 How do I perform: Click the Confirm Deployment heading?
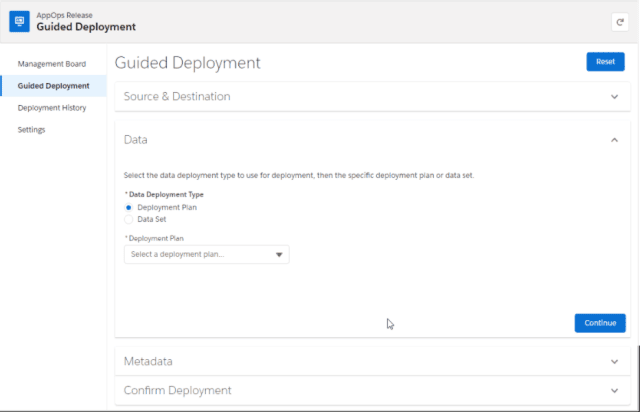(178, 390)
